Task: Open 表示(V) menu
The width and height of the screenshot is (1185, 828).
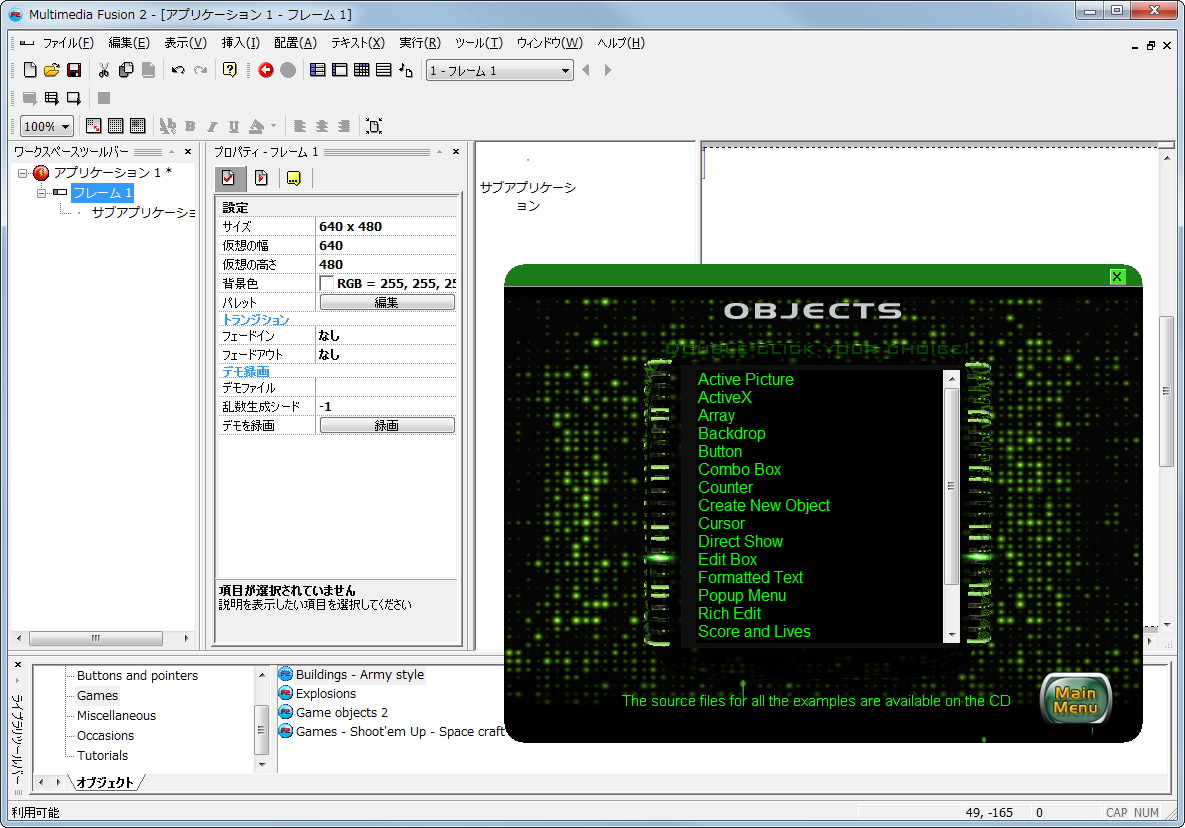Action: (185, 43)
